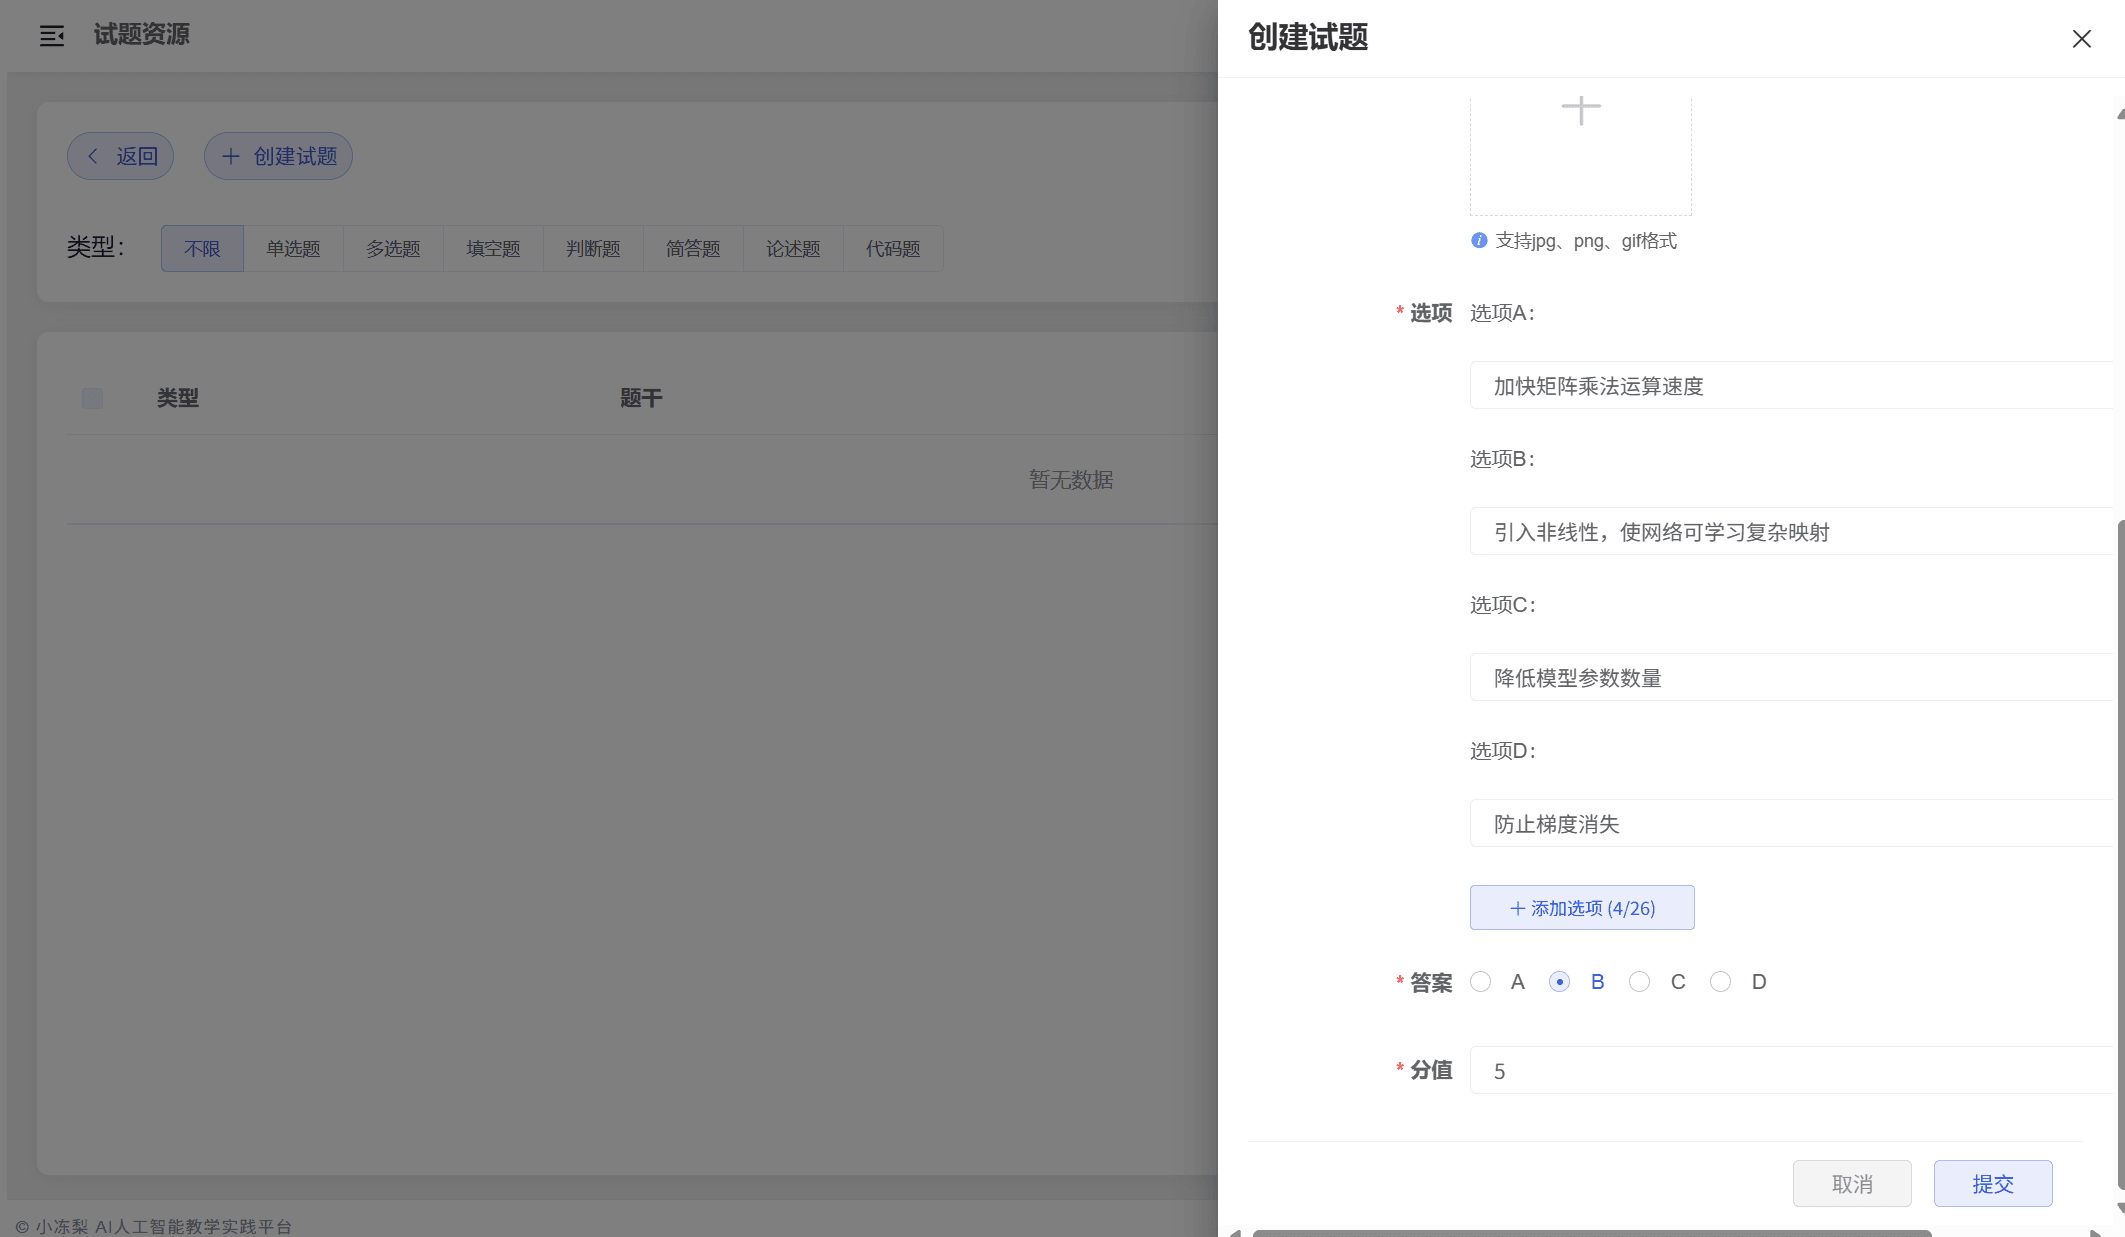Click the plus icon in the 创建试题 button
Screen dimensions: 2125x1237
(x=231, y=156)
